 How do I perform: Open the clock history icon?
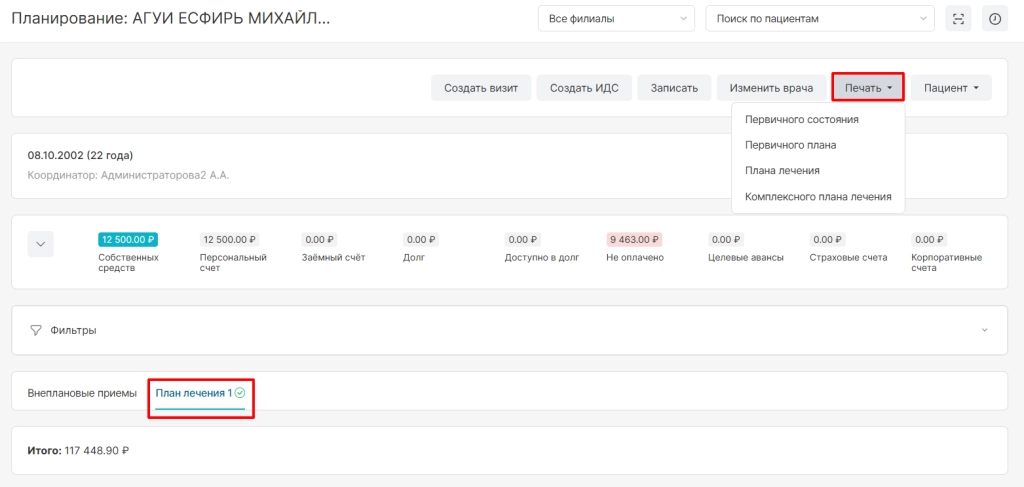click(995, 19)
